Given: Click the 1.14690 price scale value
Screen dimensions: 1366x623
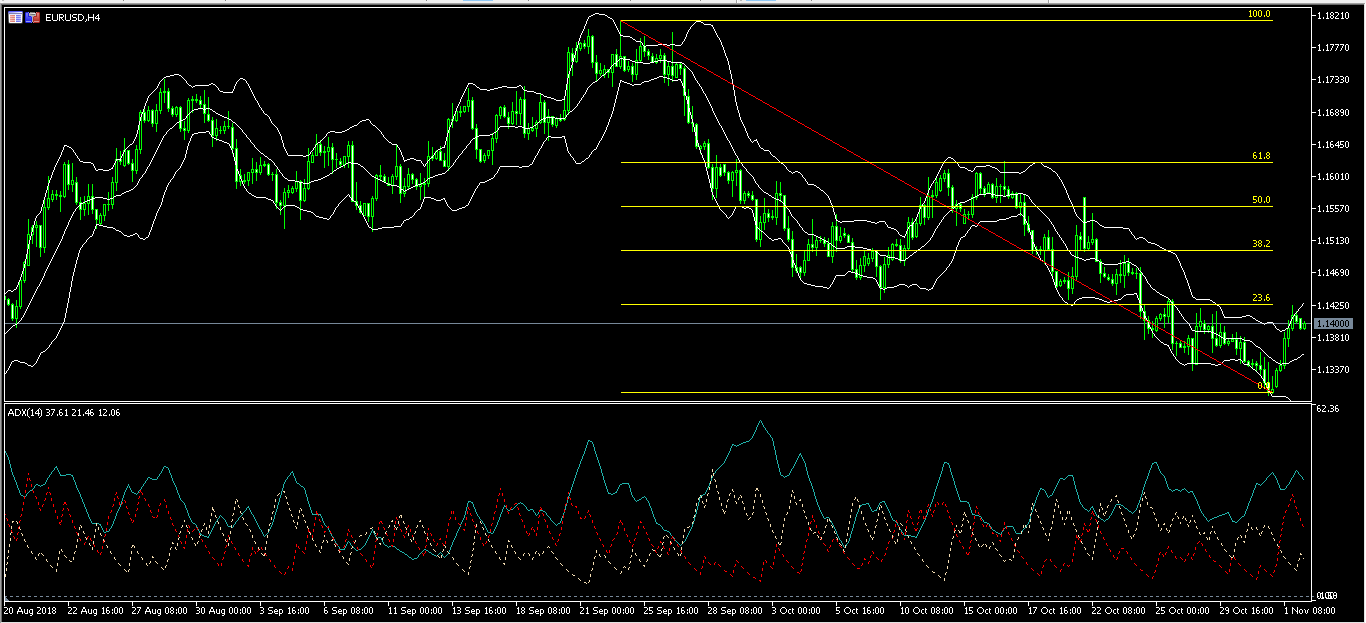Looking at the screenshot, I should click(1334, 272).
